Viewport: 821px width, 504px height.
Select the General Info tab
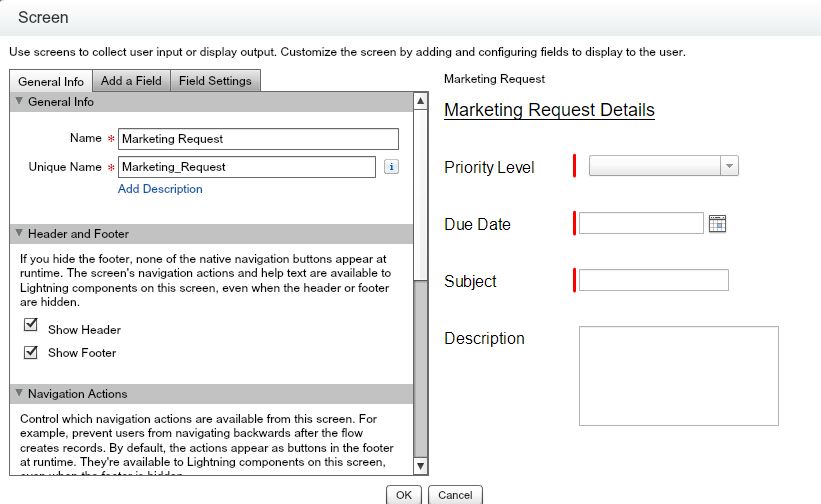tap(50, 81)
